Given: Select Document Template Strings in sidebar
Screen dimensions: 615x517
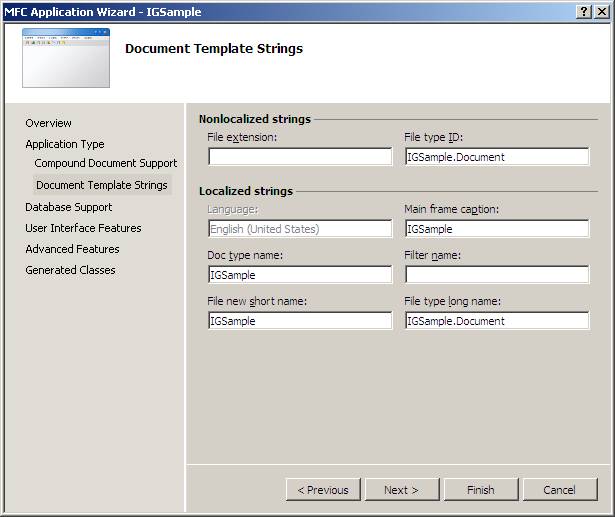Looking at the screenshot, I should (101, 185).
